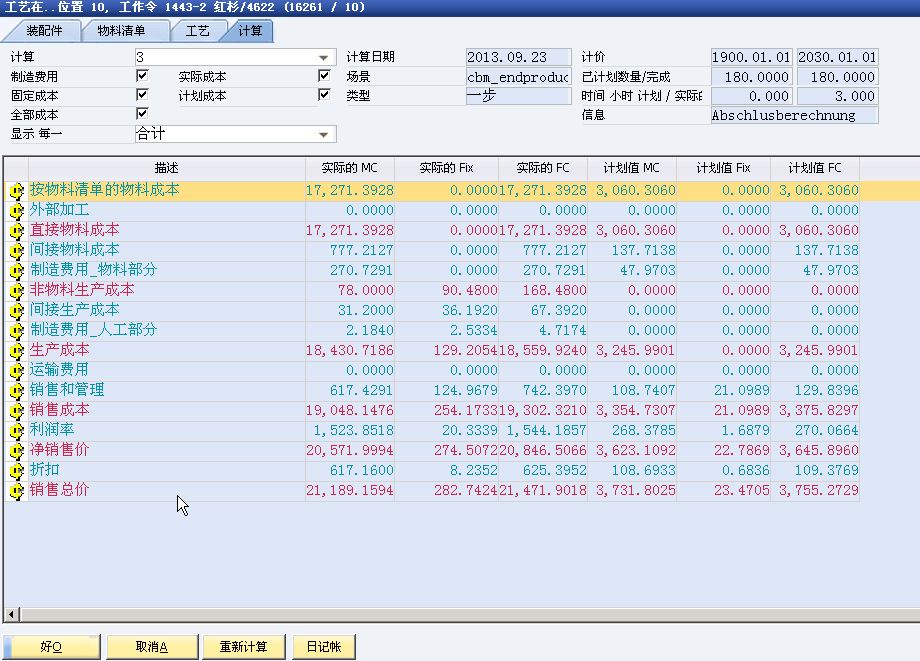Click the icon beside 直接物料成本 row
Viewport: 920px width, 661px height.
[16, 230]
